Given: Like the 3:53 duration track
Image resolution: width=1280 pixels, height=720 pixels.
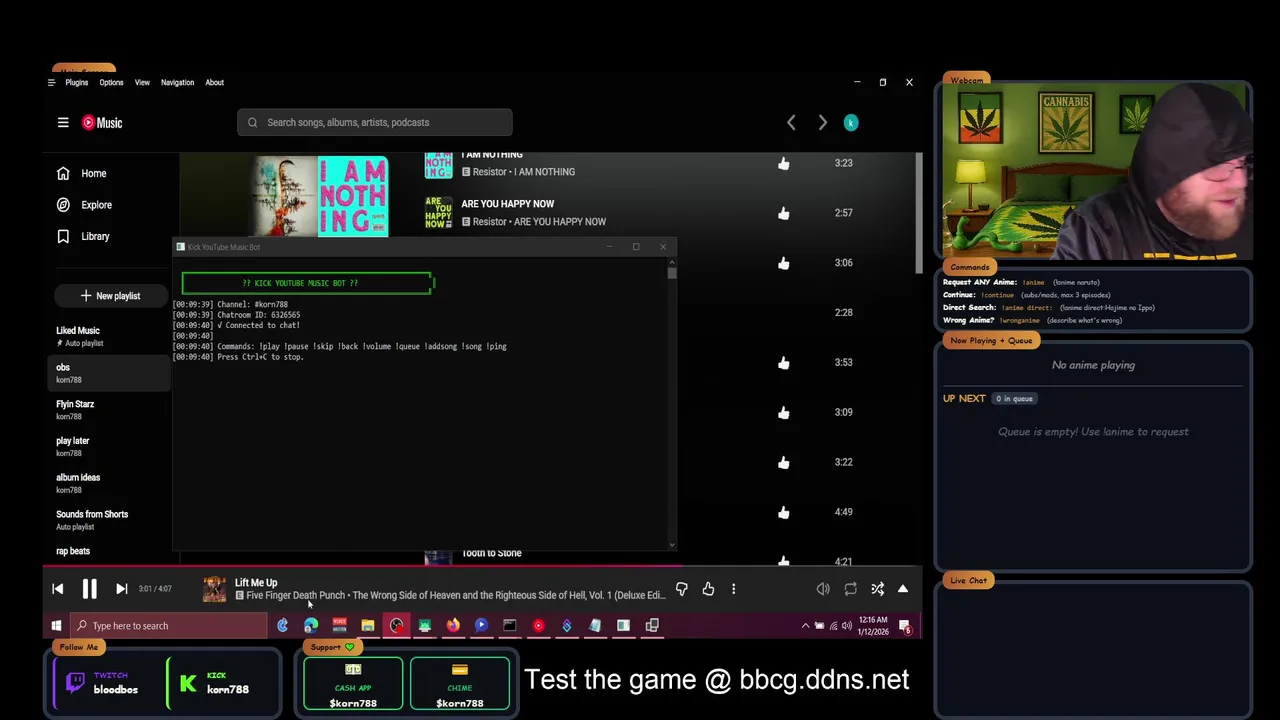Looking at the screenshot, I should (783, 363).
